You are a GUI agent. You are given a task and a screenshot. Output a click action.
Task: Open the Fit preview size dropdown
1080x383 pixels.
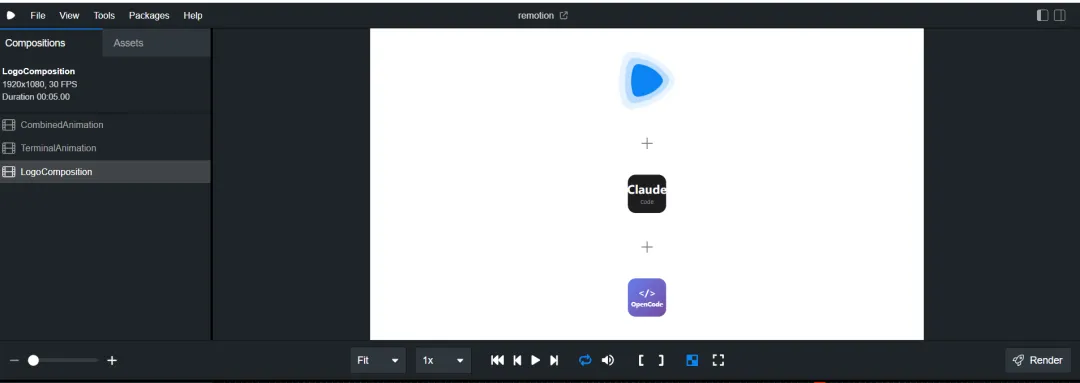[x=377, y=360]
